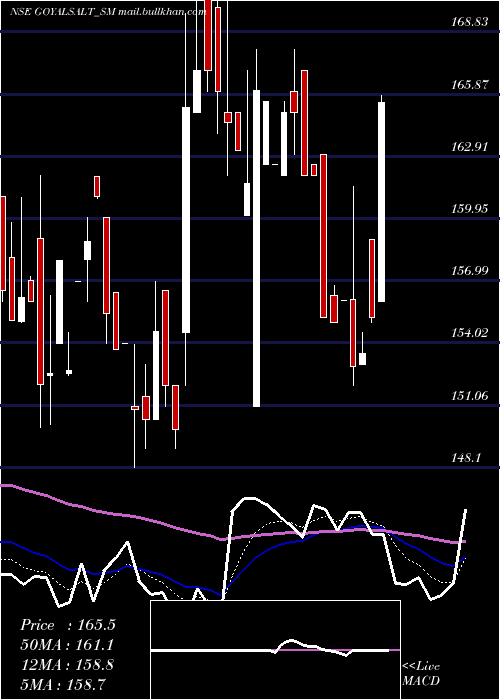Click the 165.87 price level label
The height and width of the screenshot is (700, 500).
469,84
